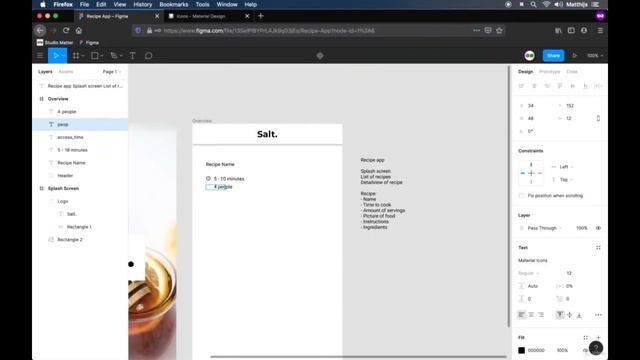Open horizontal constraint Left dropdown
The height and width of the screenshot is (360, 640).
[566, 167]
